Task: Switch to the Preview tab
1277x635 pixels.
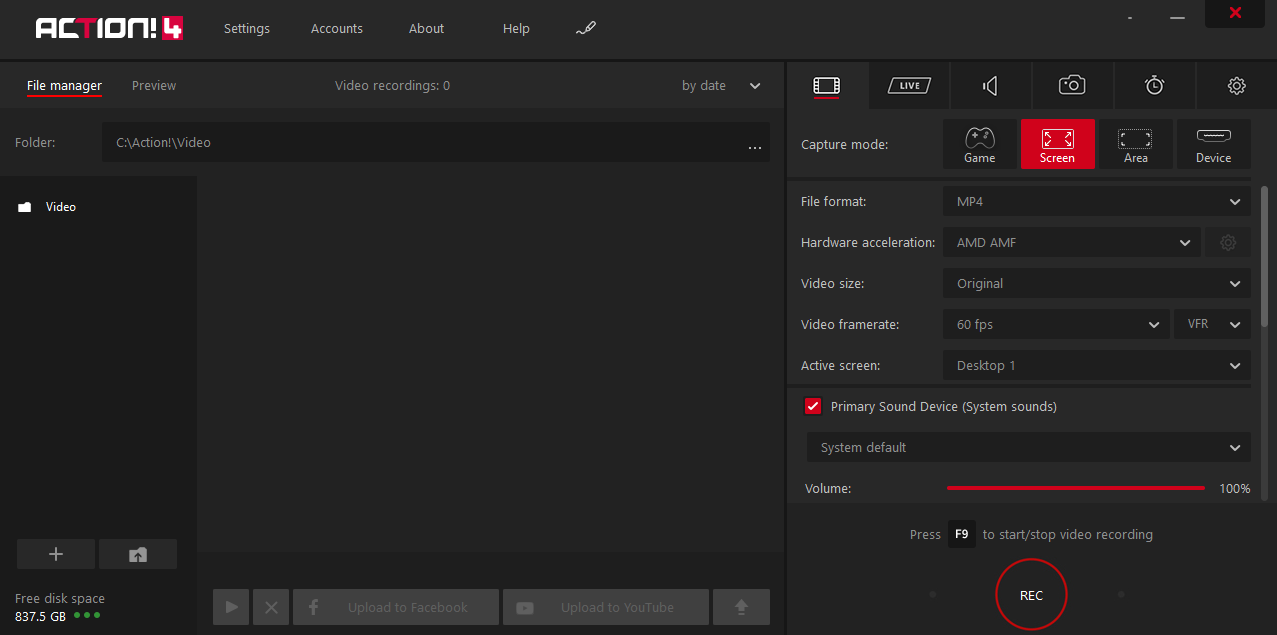Action: pos(154,86)
